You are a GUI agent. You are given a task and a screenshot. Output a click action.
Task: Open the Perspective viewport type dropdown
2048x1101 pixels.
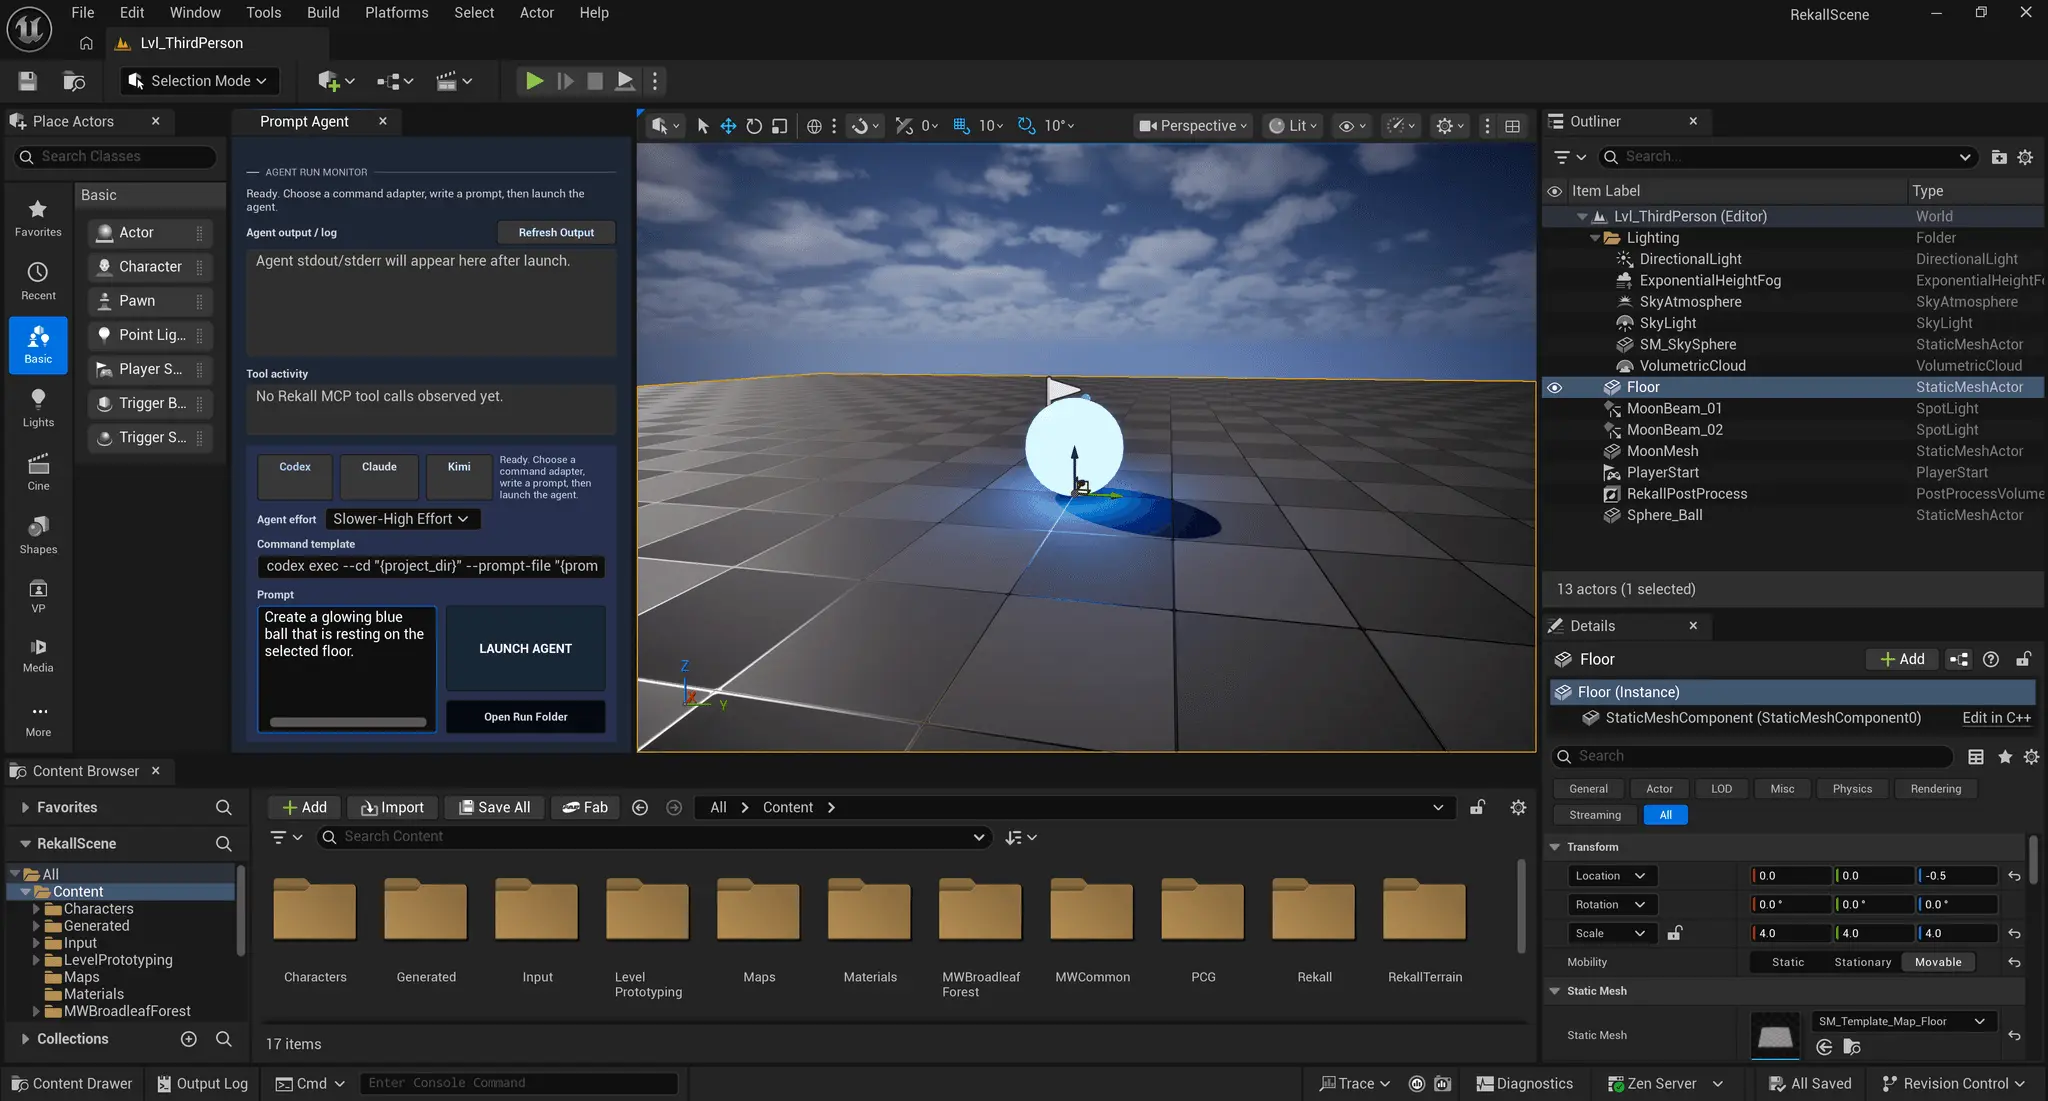click(1193, 126)
